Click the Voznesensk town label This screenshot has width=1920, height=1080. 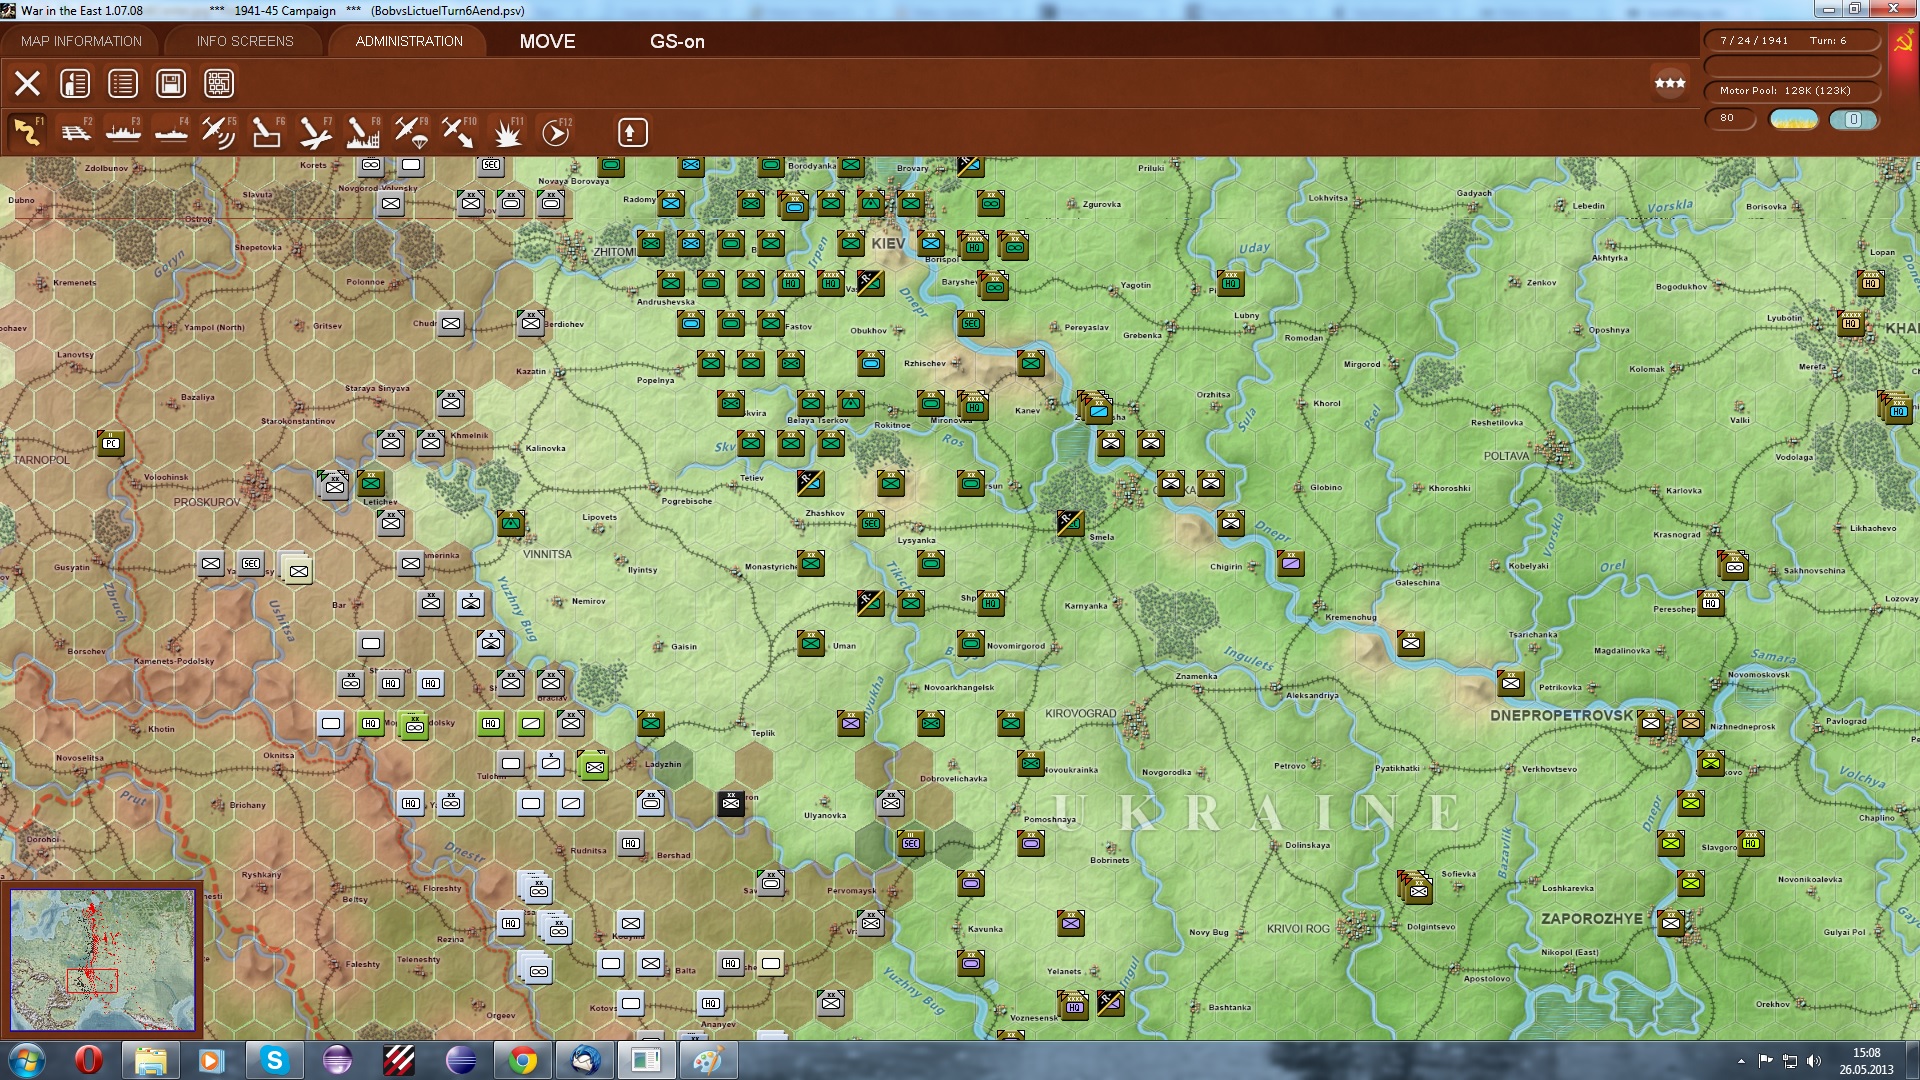click(1034, 1018)
